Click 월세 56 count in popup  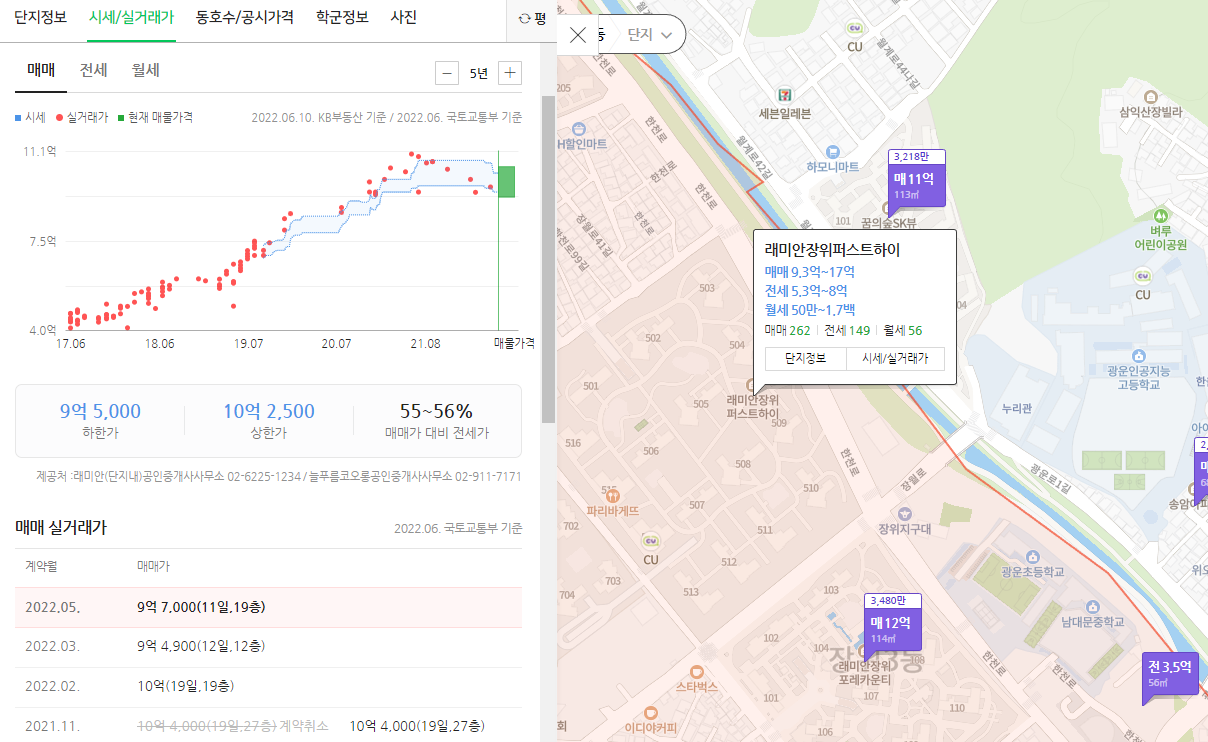coord(902,331)
